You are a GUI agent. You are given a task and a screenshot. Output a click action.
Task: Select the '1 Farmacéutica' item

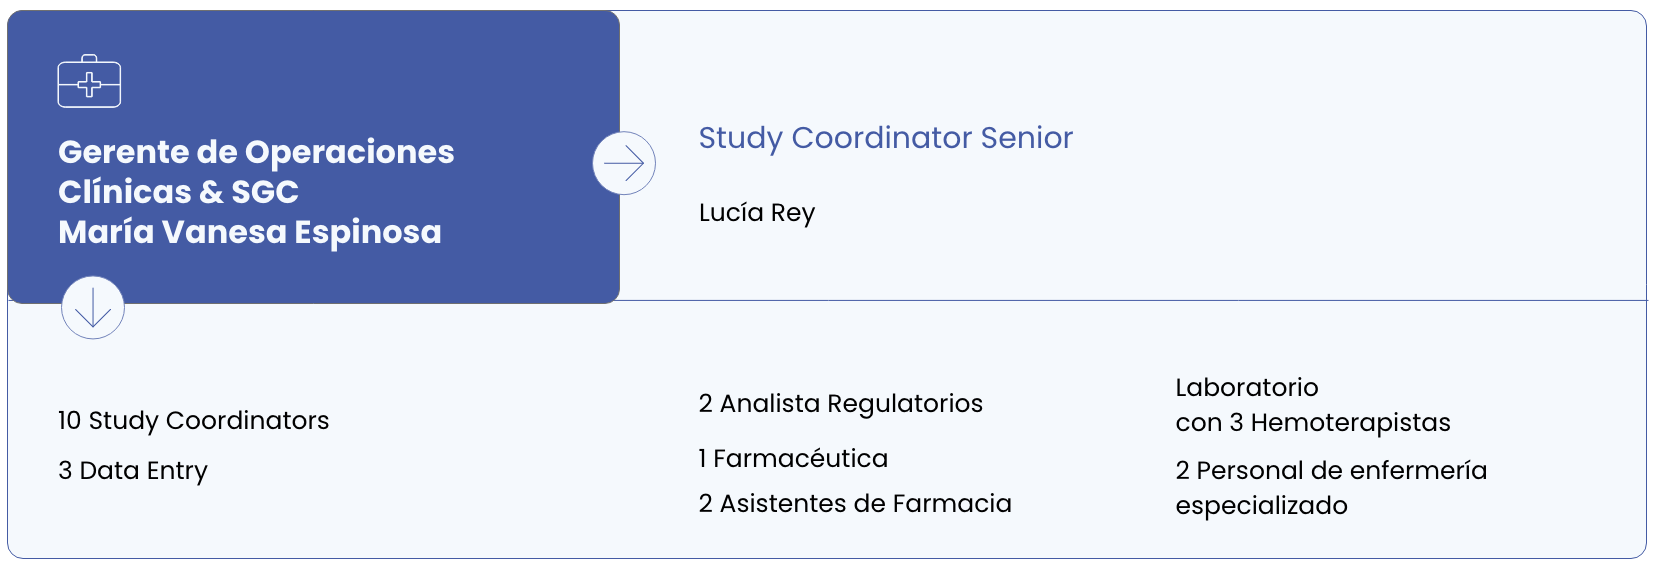793,458
